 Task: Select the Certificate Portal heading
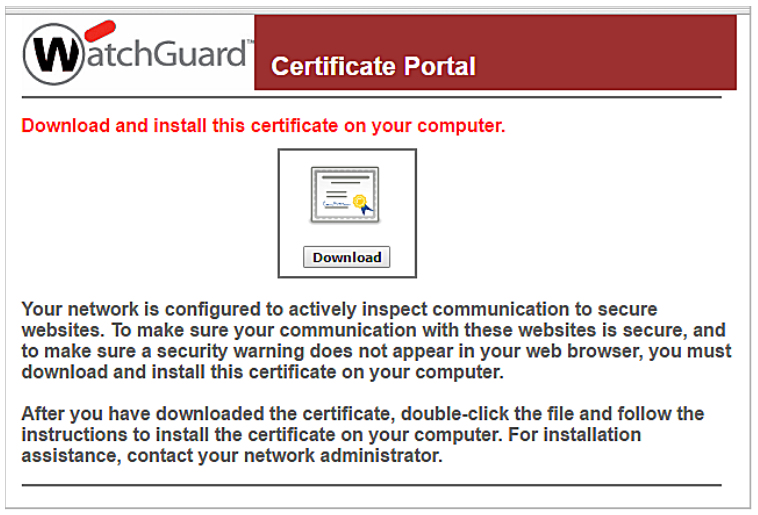pyautogui.click(x=373, y=67)
